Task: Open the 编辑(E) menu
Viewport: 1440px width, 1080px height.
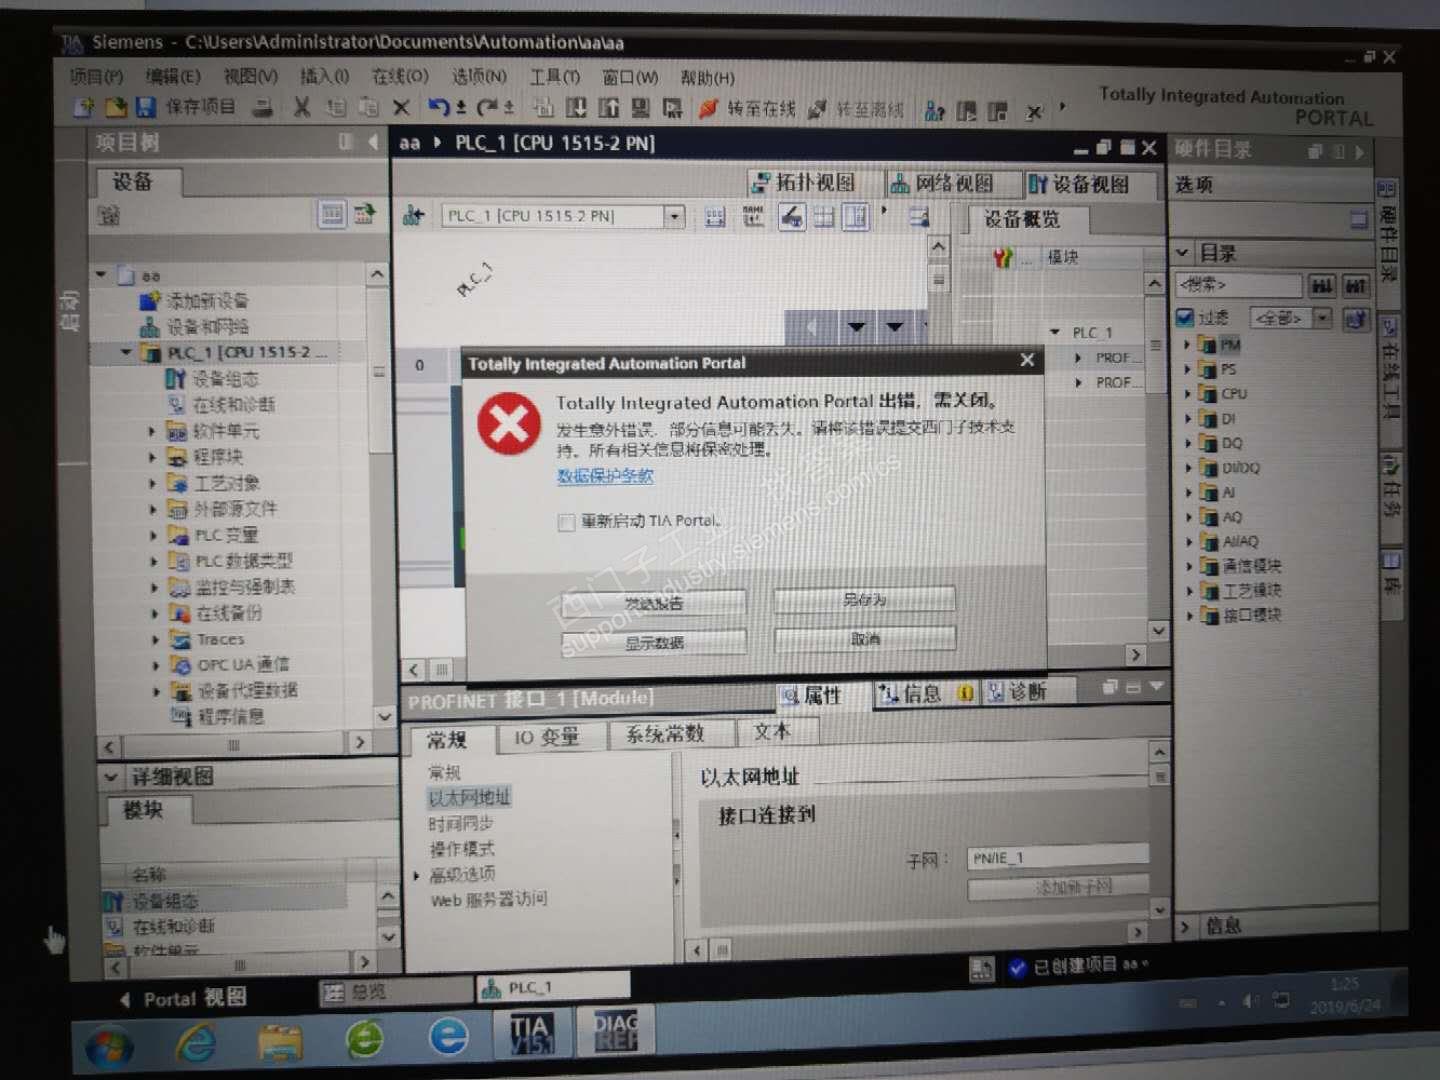Action: click(x=173, y=76)
